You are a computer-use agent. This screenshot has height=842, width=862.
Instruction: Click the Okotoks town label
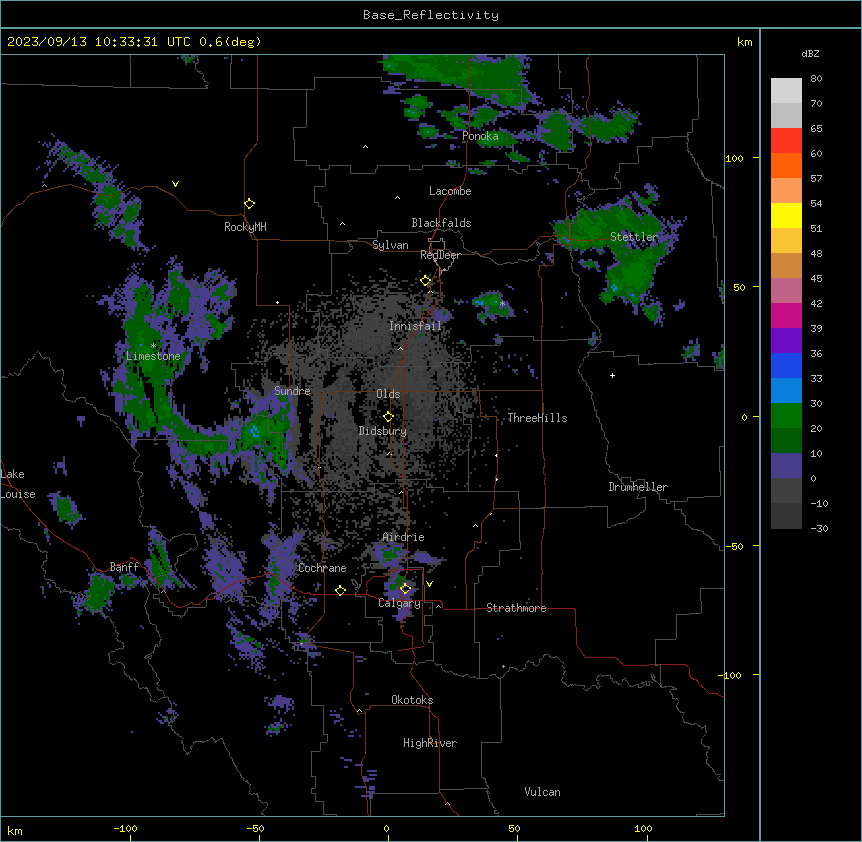[412, 700]
